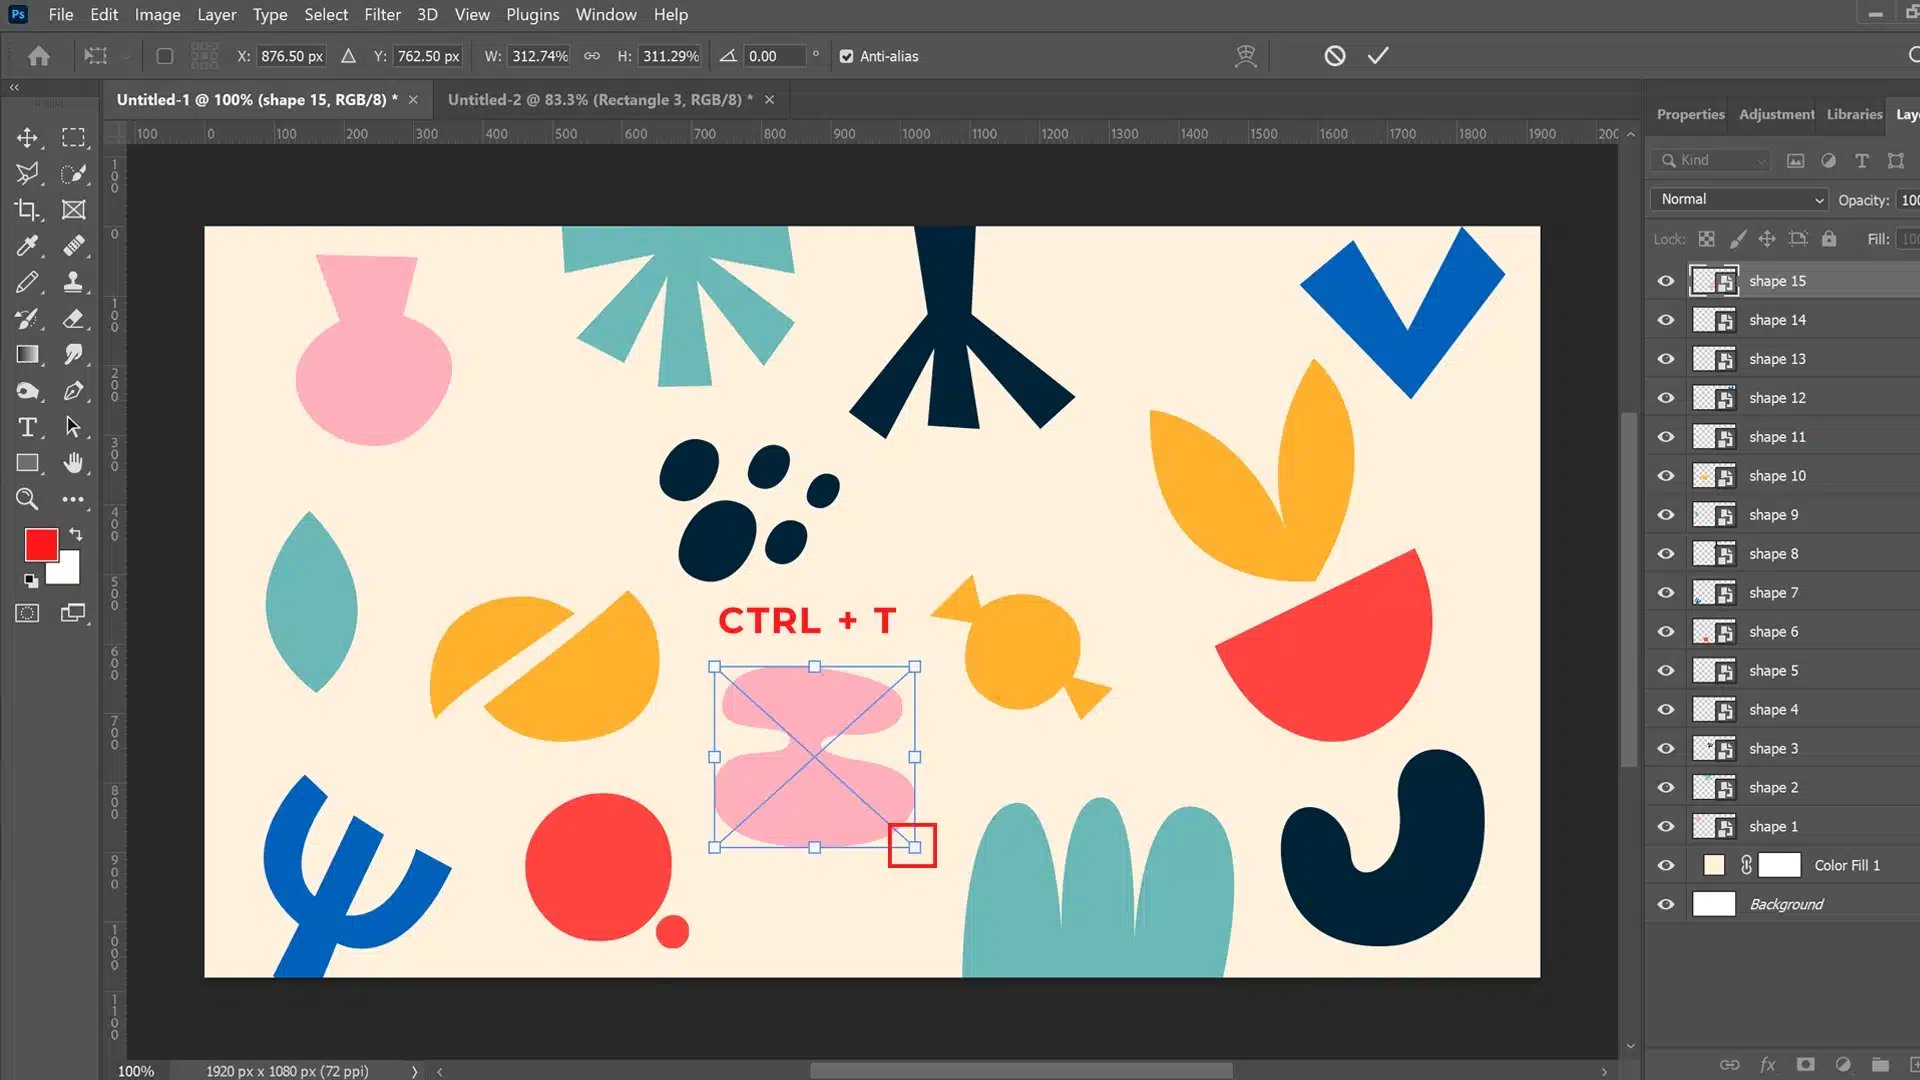Select the Rectangular Marquee tool

coord(73,137)
